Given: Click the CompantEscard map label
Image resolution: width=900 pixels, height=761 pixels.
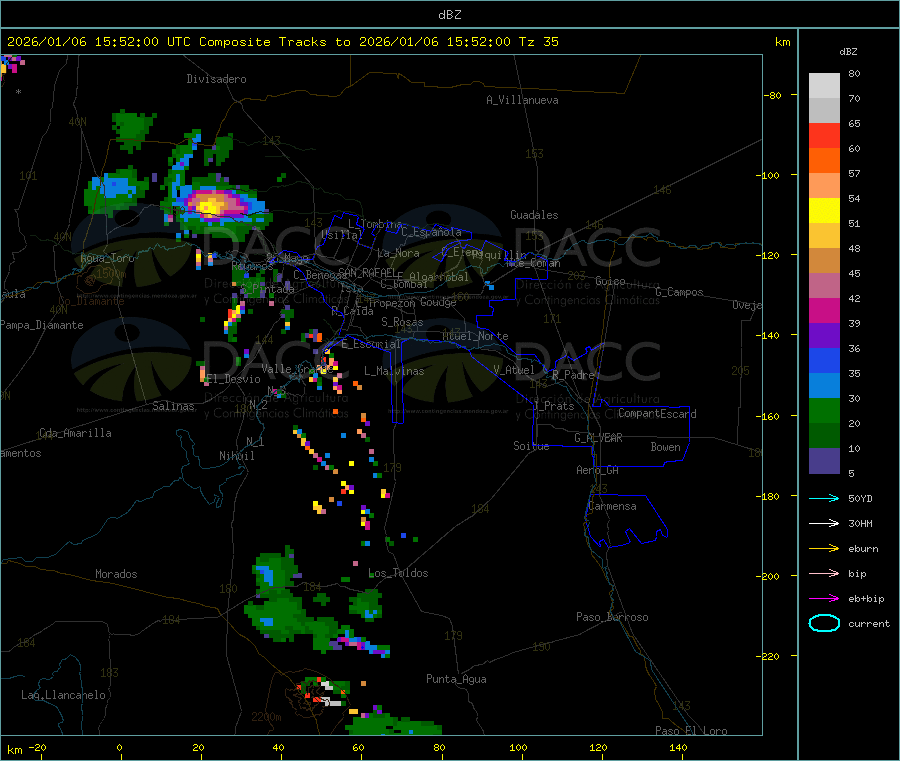Looking at the screenshot, I should coord(657,413).
